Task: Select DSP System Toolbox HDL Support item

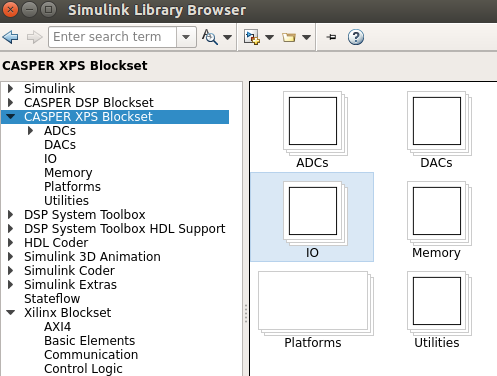Action: 125,229
